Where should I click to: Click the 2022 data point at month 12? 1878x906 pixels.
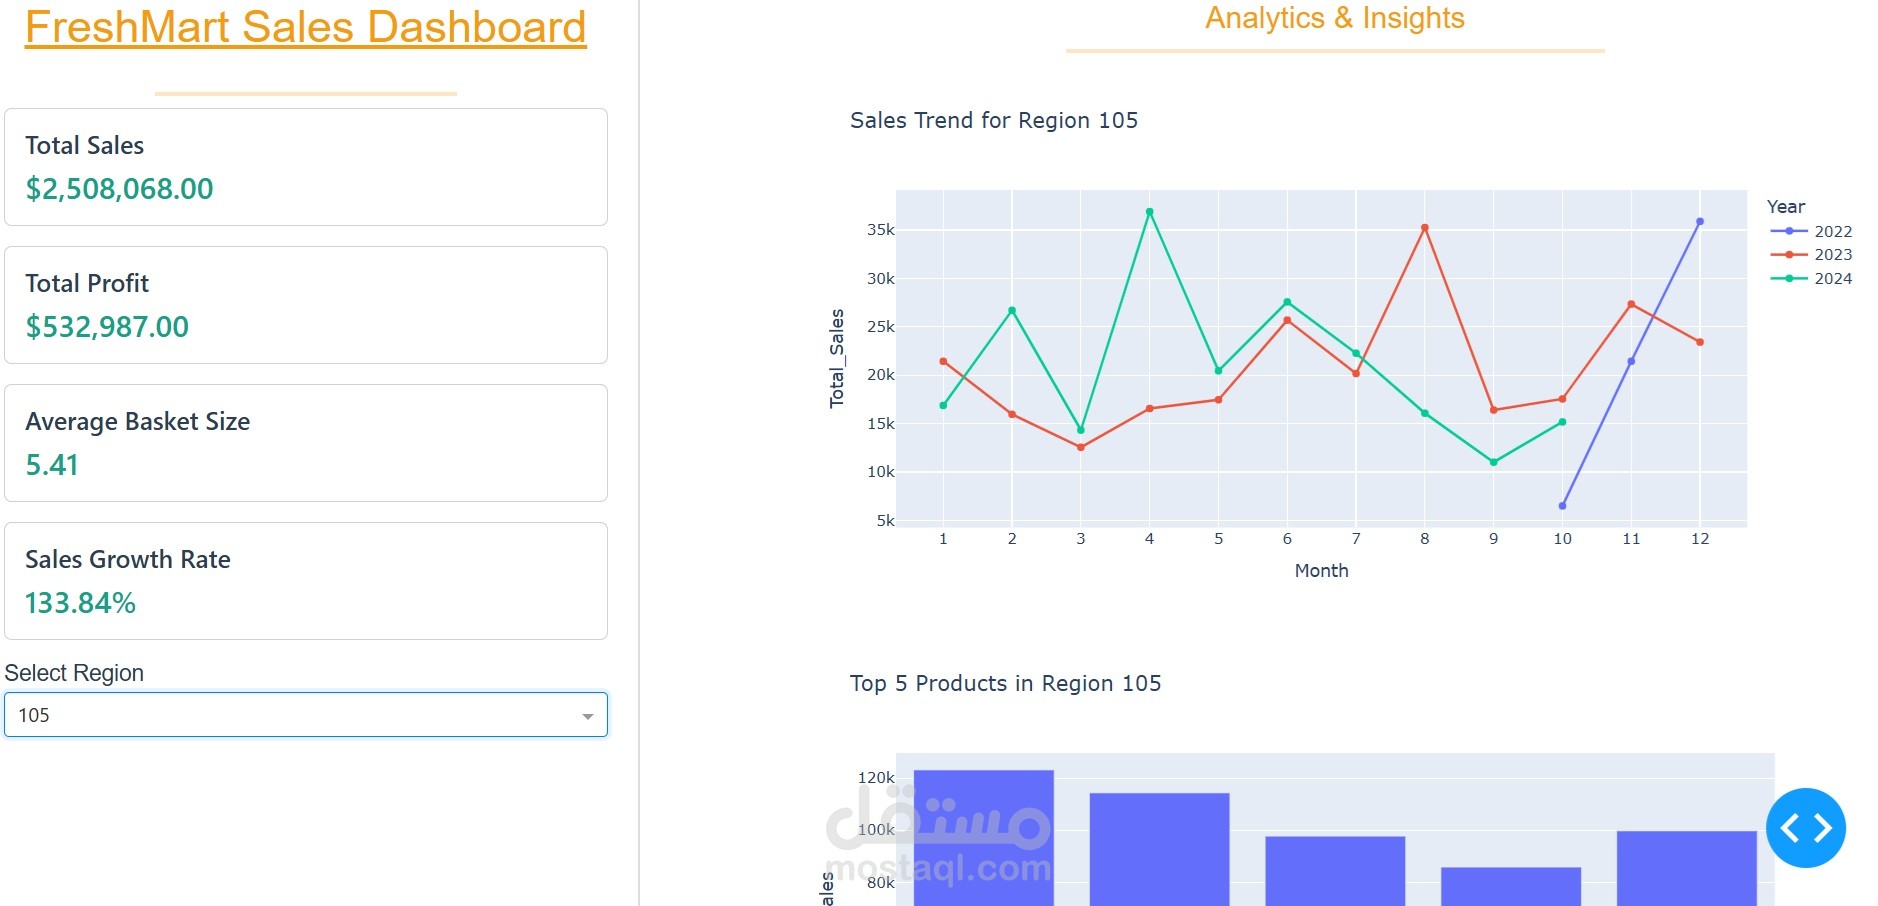coord(1700,222)
